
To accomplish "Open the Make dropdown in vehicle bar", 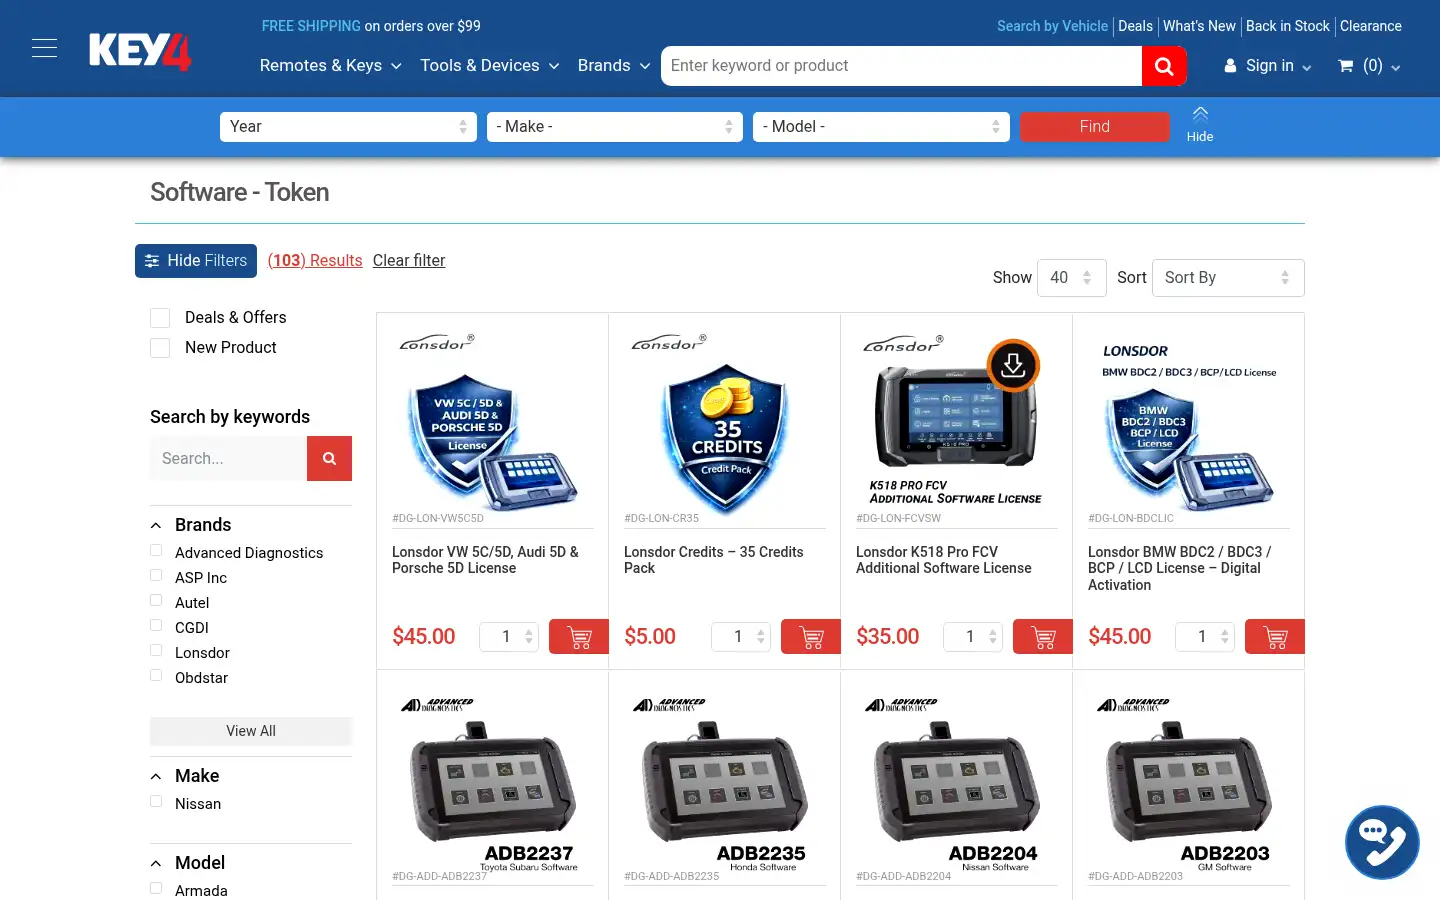I will point(615,127).
